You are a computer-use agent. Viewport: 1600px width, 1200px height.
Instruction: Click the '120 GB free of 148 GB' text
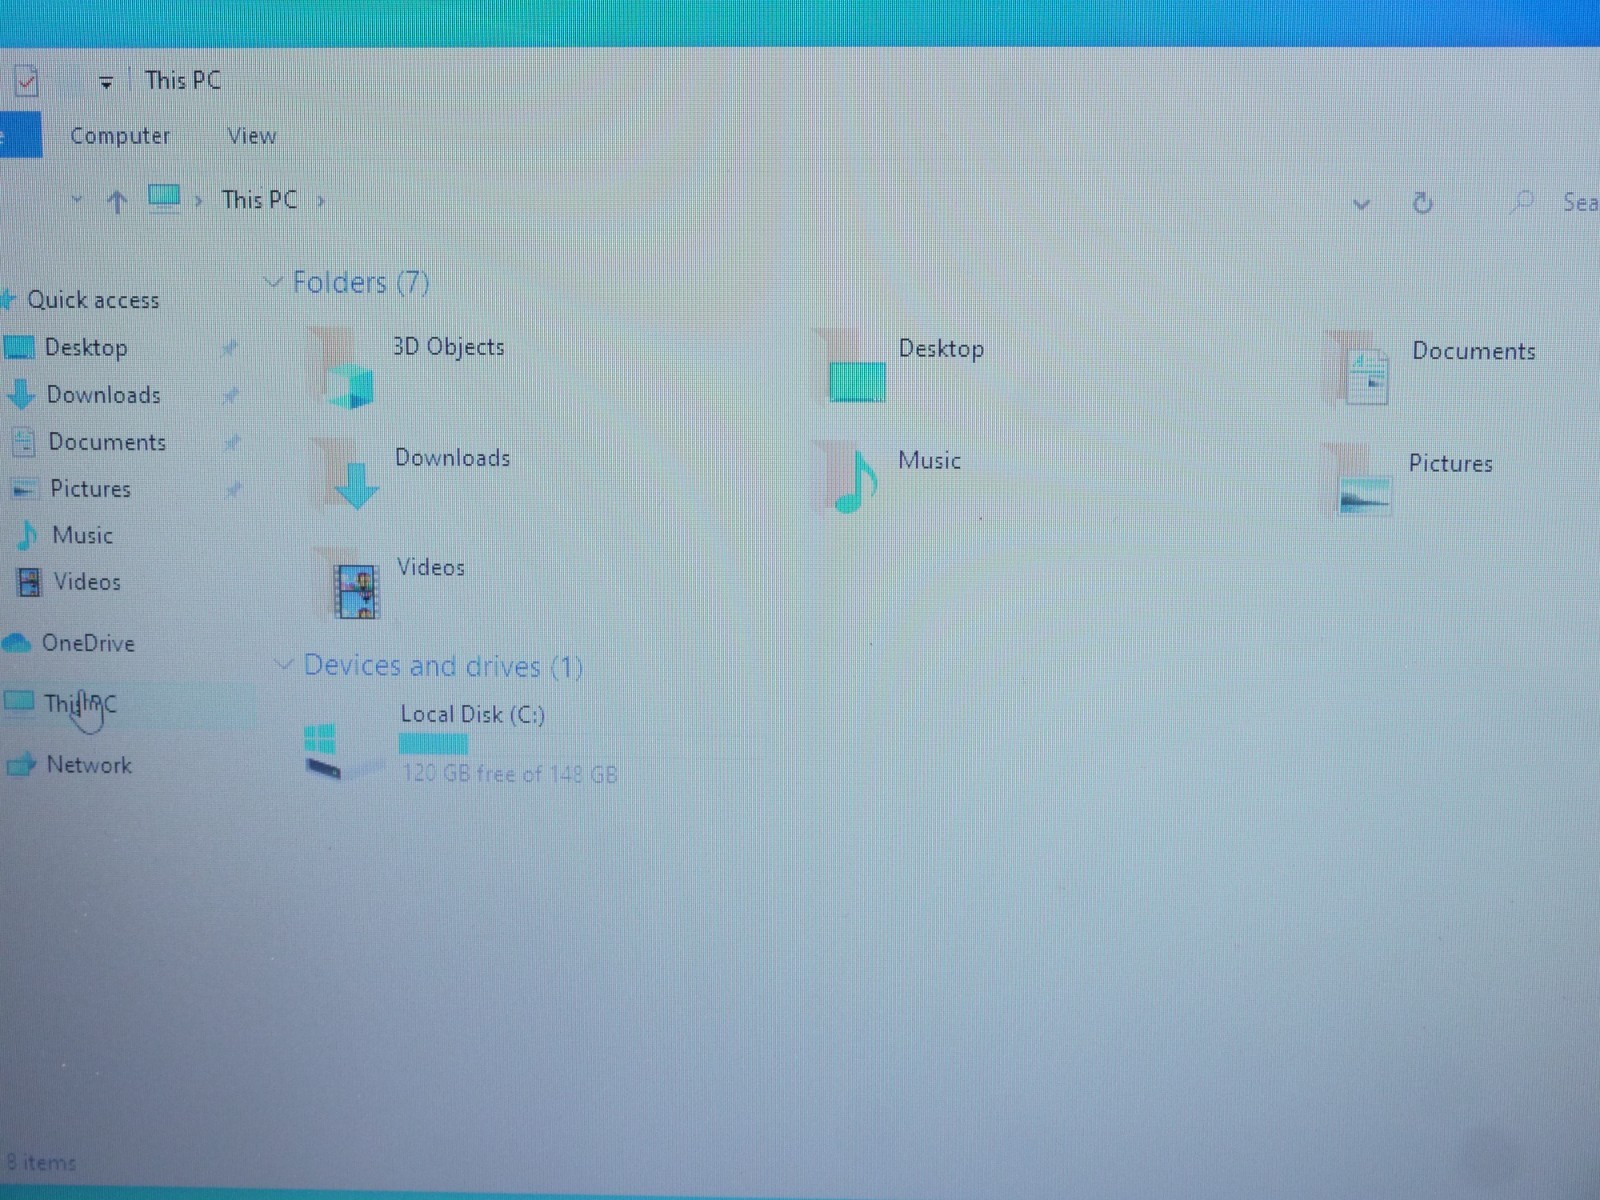click(x=509, y=774)
